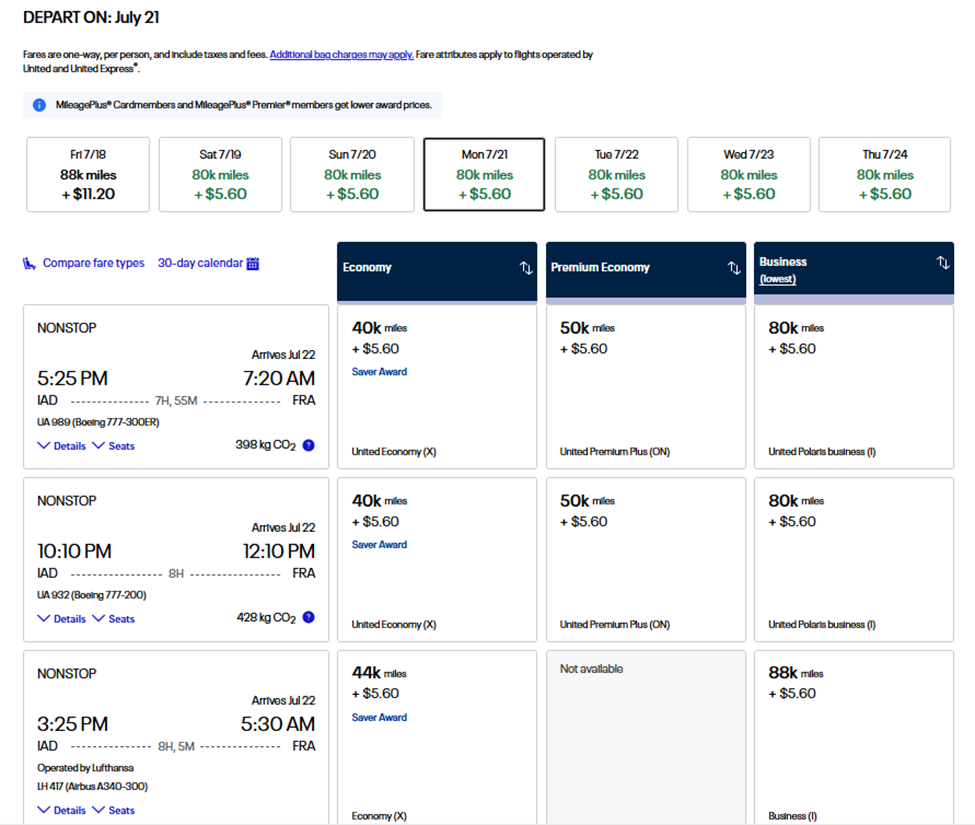Click the CO2 help icon beside 398 kg
This screenshot has height=825, width=975.
tap(308, 445)
